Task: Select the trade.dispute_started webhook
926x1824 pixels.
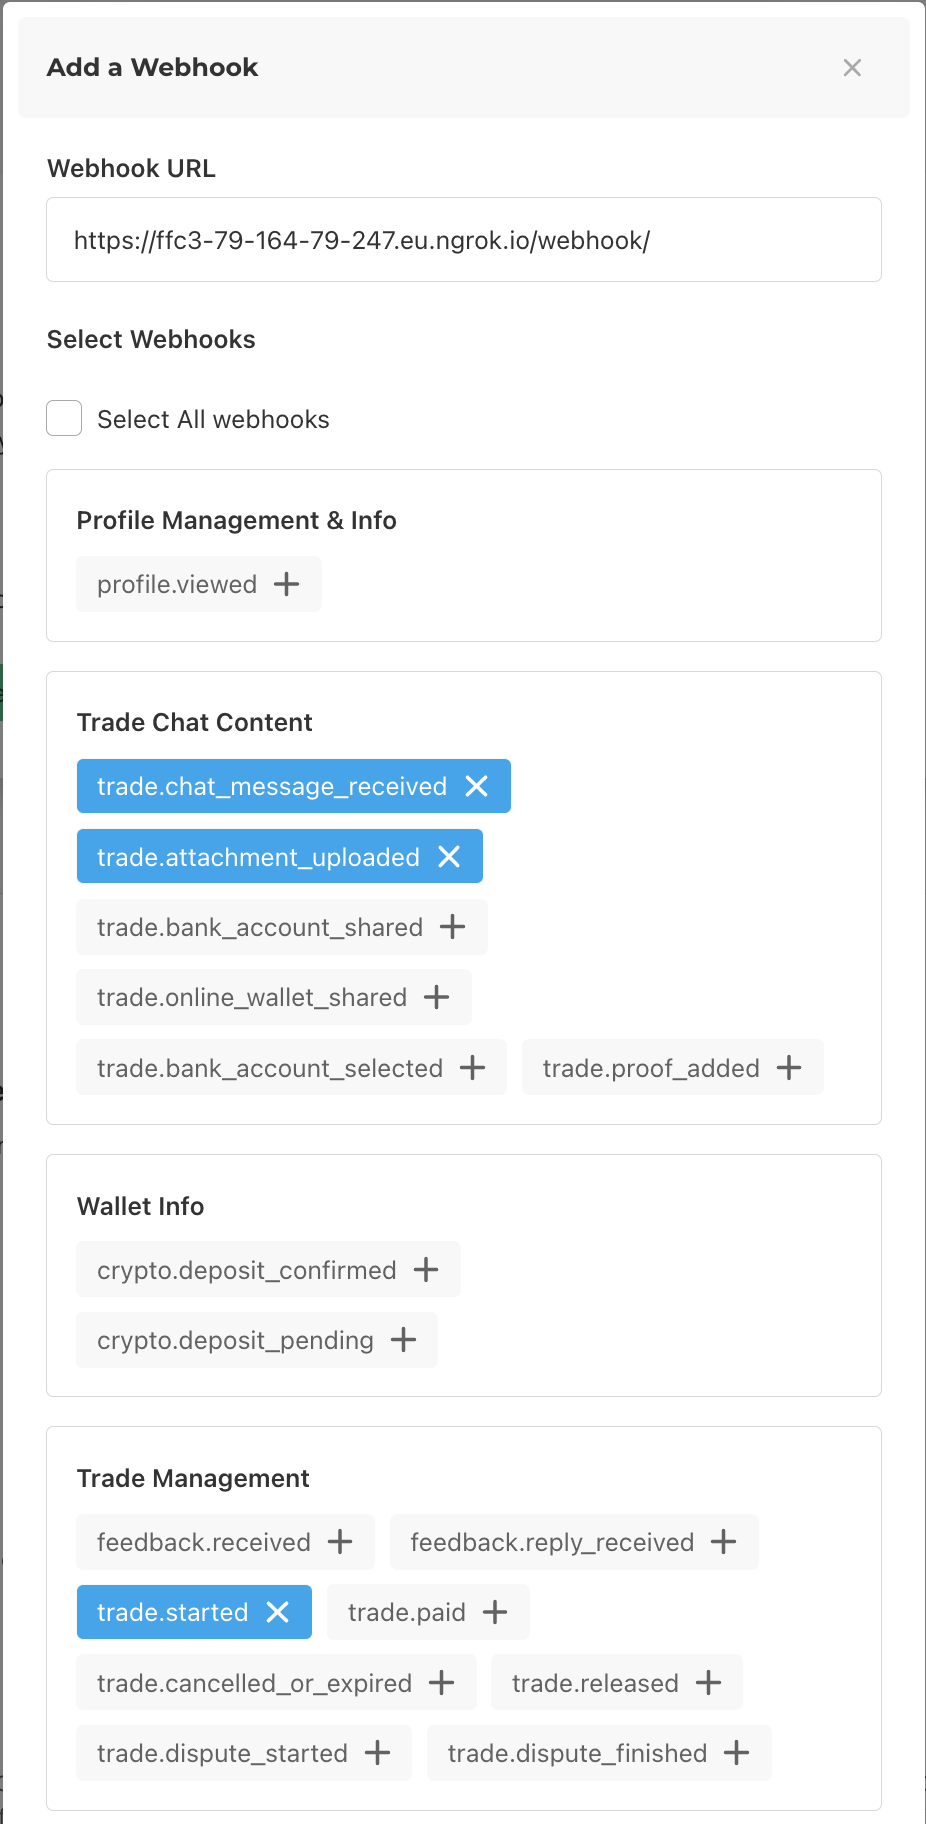Action: pyautogui.click(x=244, y=1753)
